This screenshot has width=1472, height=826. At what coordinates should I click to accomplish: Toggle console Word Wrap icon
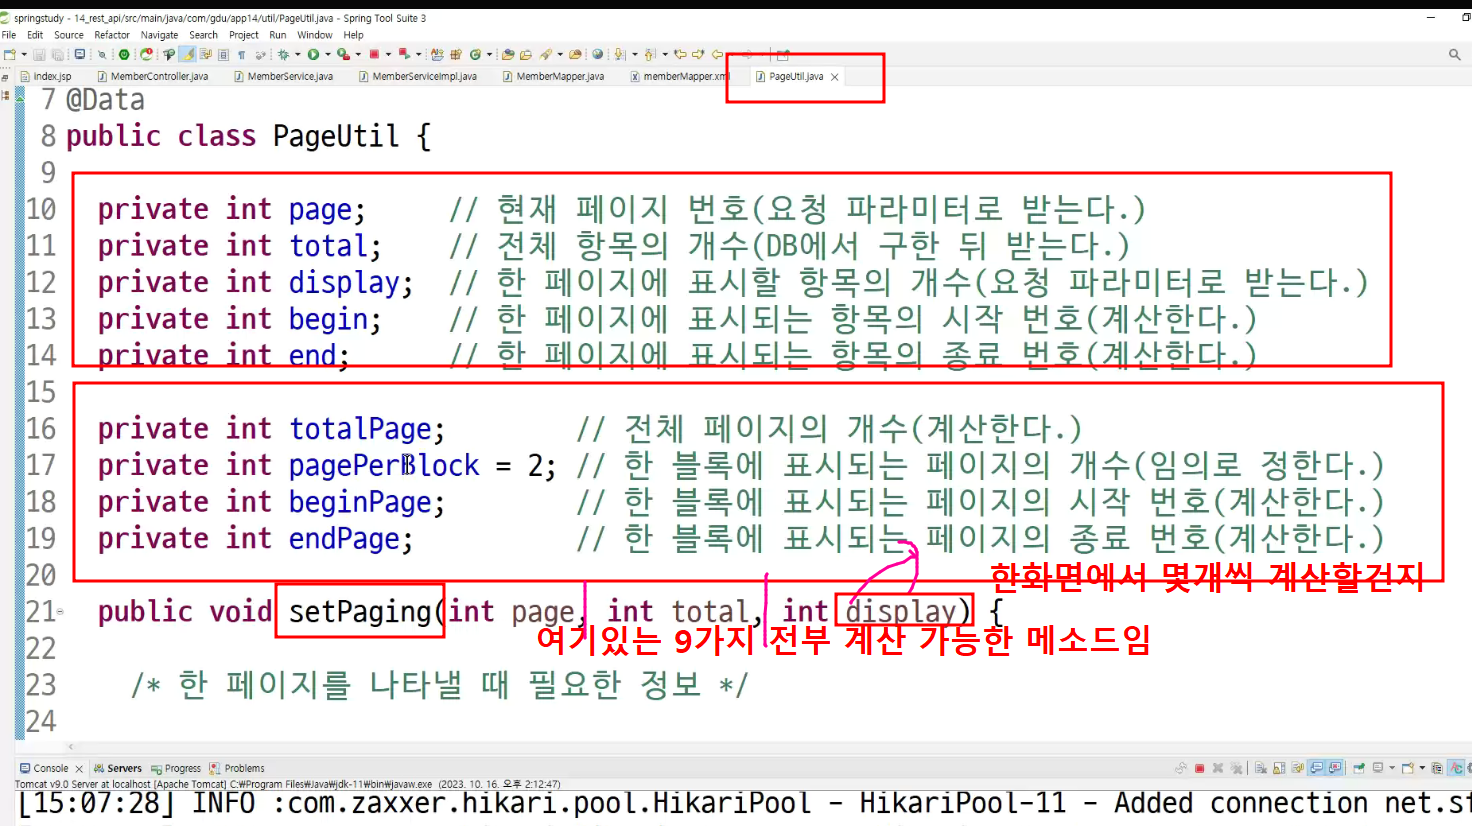tap(1297, 768)
